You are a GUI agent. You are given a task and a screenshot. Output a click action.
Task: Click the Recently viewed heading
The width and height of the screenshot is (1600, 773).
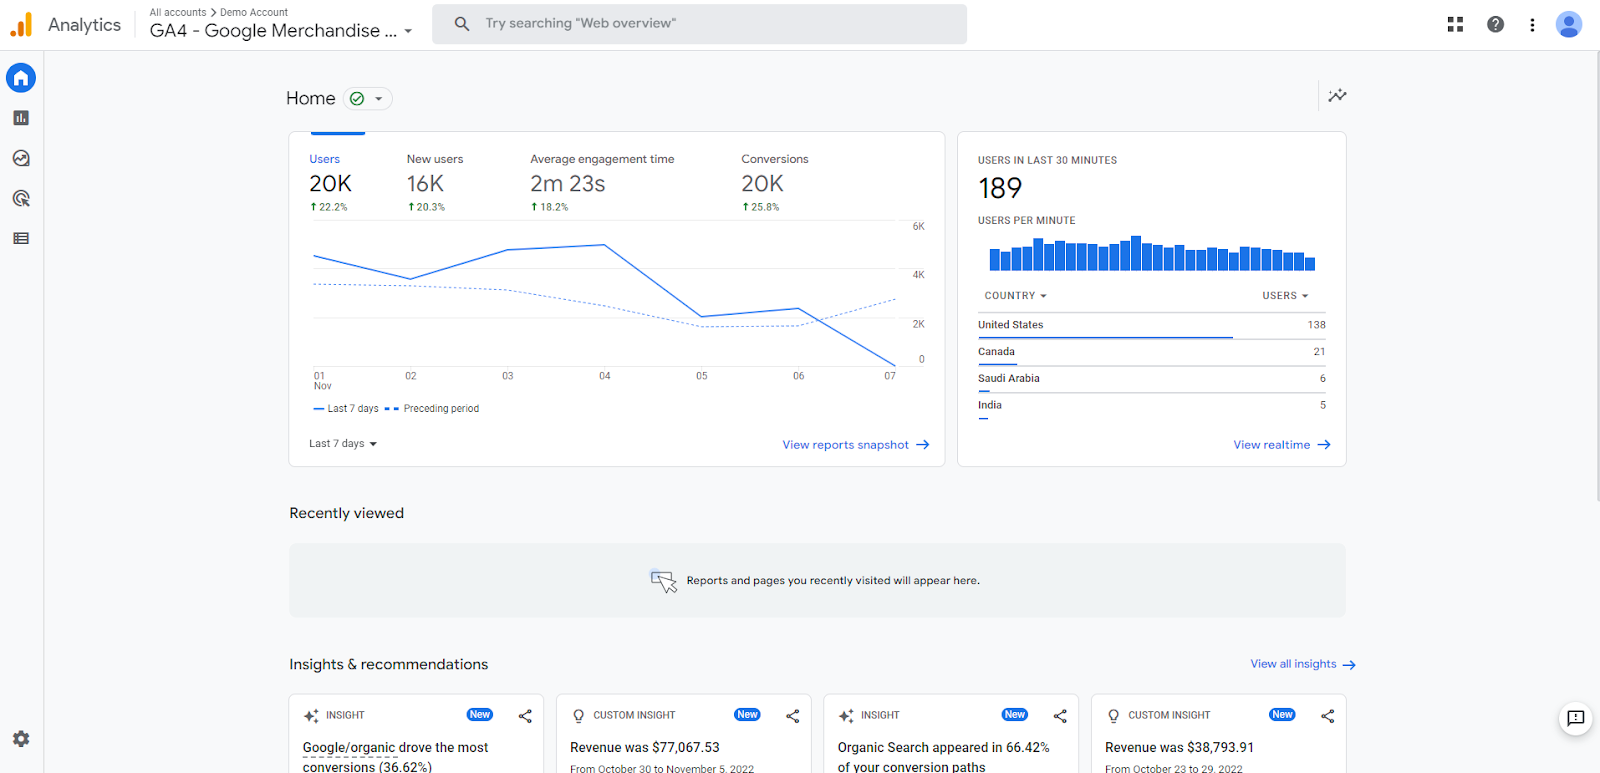click(346, 513)
